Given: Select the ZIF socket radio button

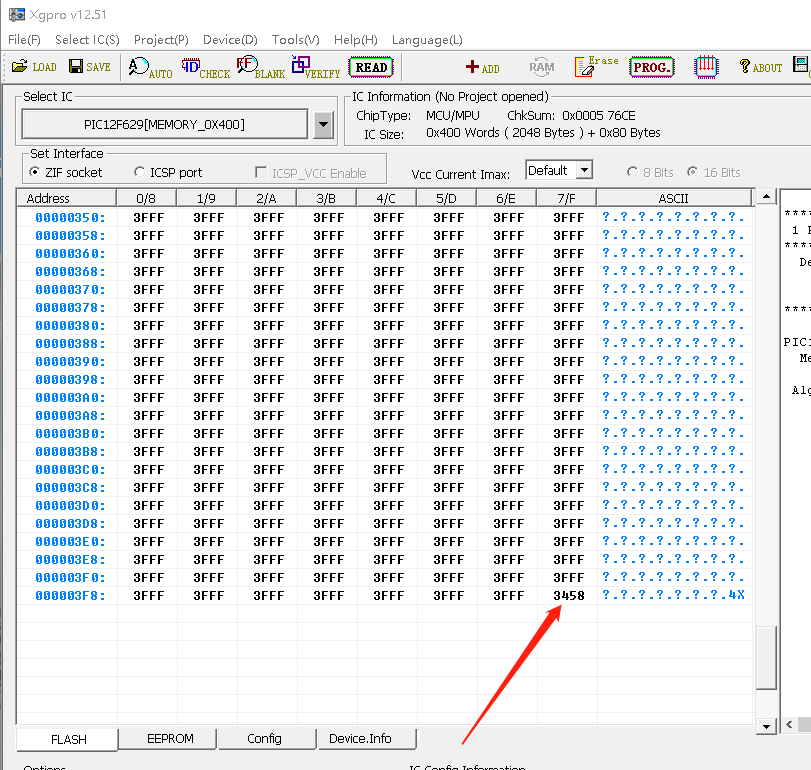Looking at the screenshot, I should click(36, 172).
